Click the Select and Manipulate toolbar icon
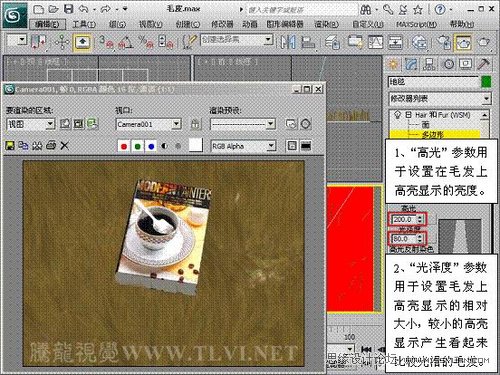The height and width of the screenshot is (375, 500). click(62, 42)
